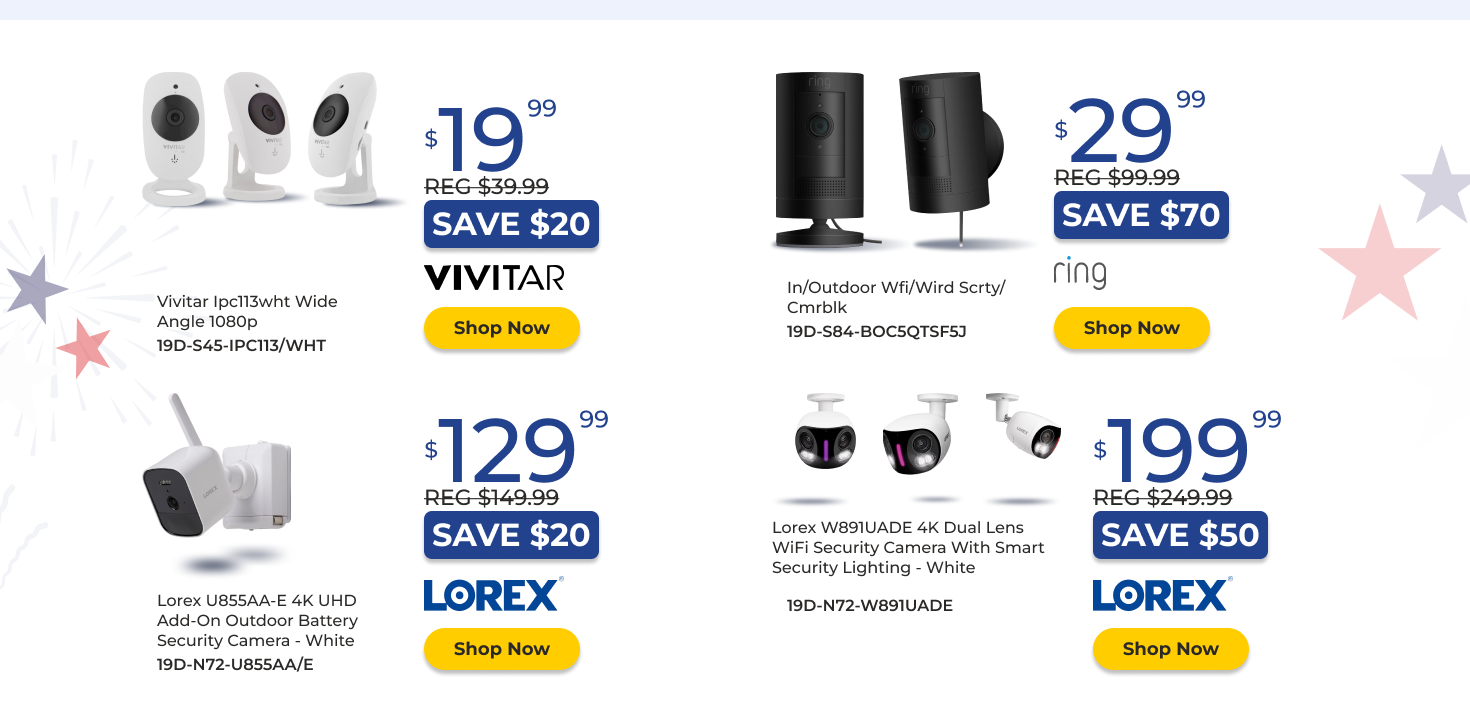Open Vivitar Ipc113wht Wide Angle 1080p title
The image size is (1470, 709).
tap(247, 311)
